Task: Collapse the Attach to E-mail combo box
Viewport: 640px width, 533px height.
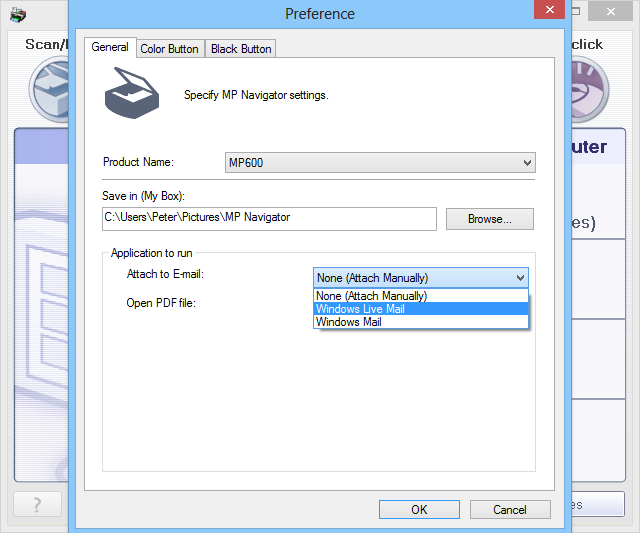Action: click(x=421, y=278)
